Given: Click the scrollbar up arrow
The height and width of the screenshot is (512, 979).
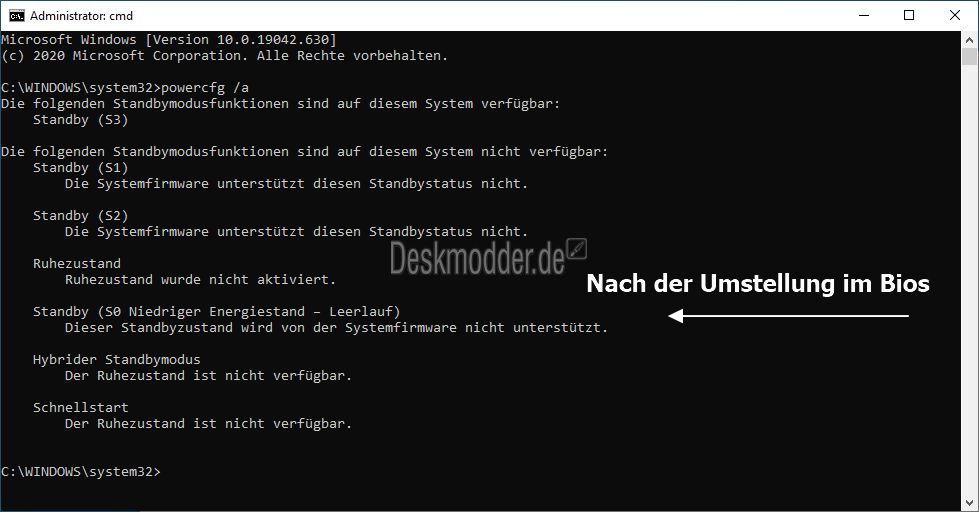Looking at the screenshot, I should (969, 39).
